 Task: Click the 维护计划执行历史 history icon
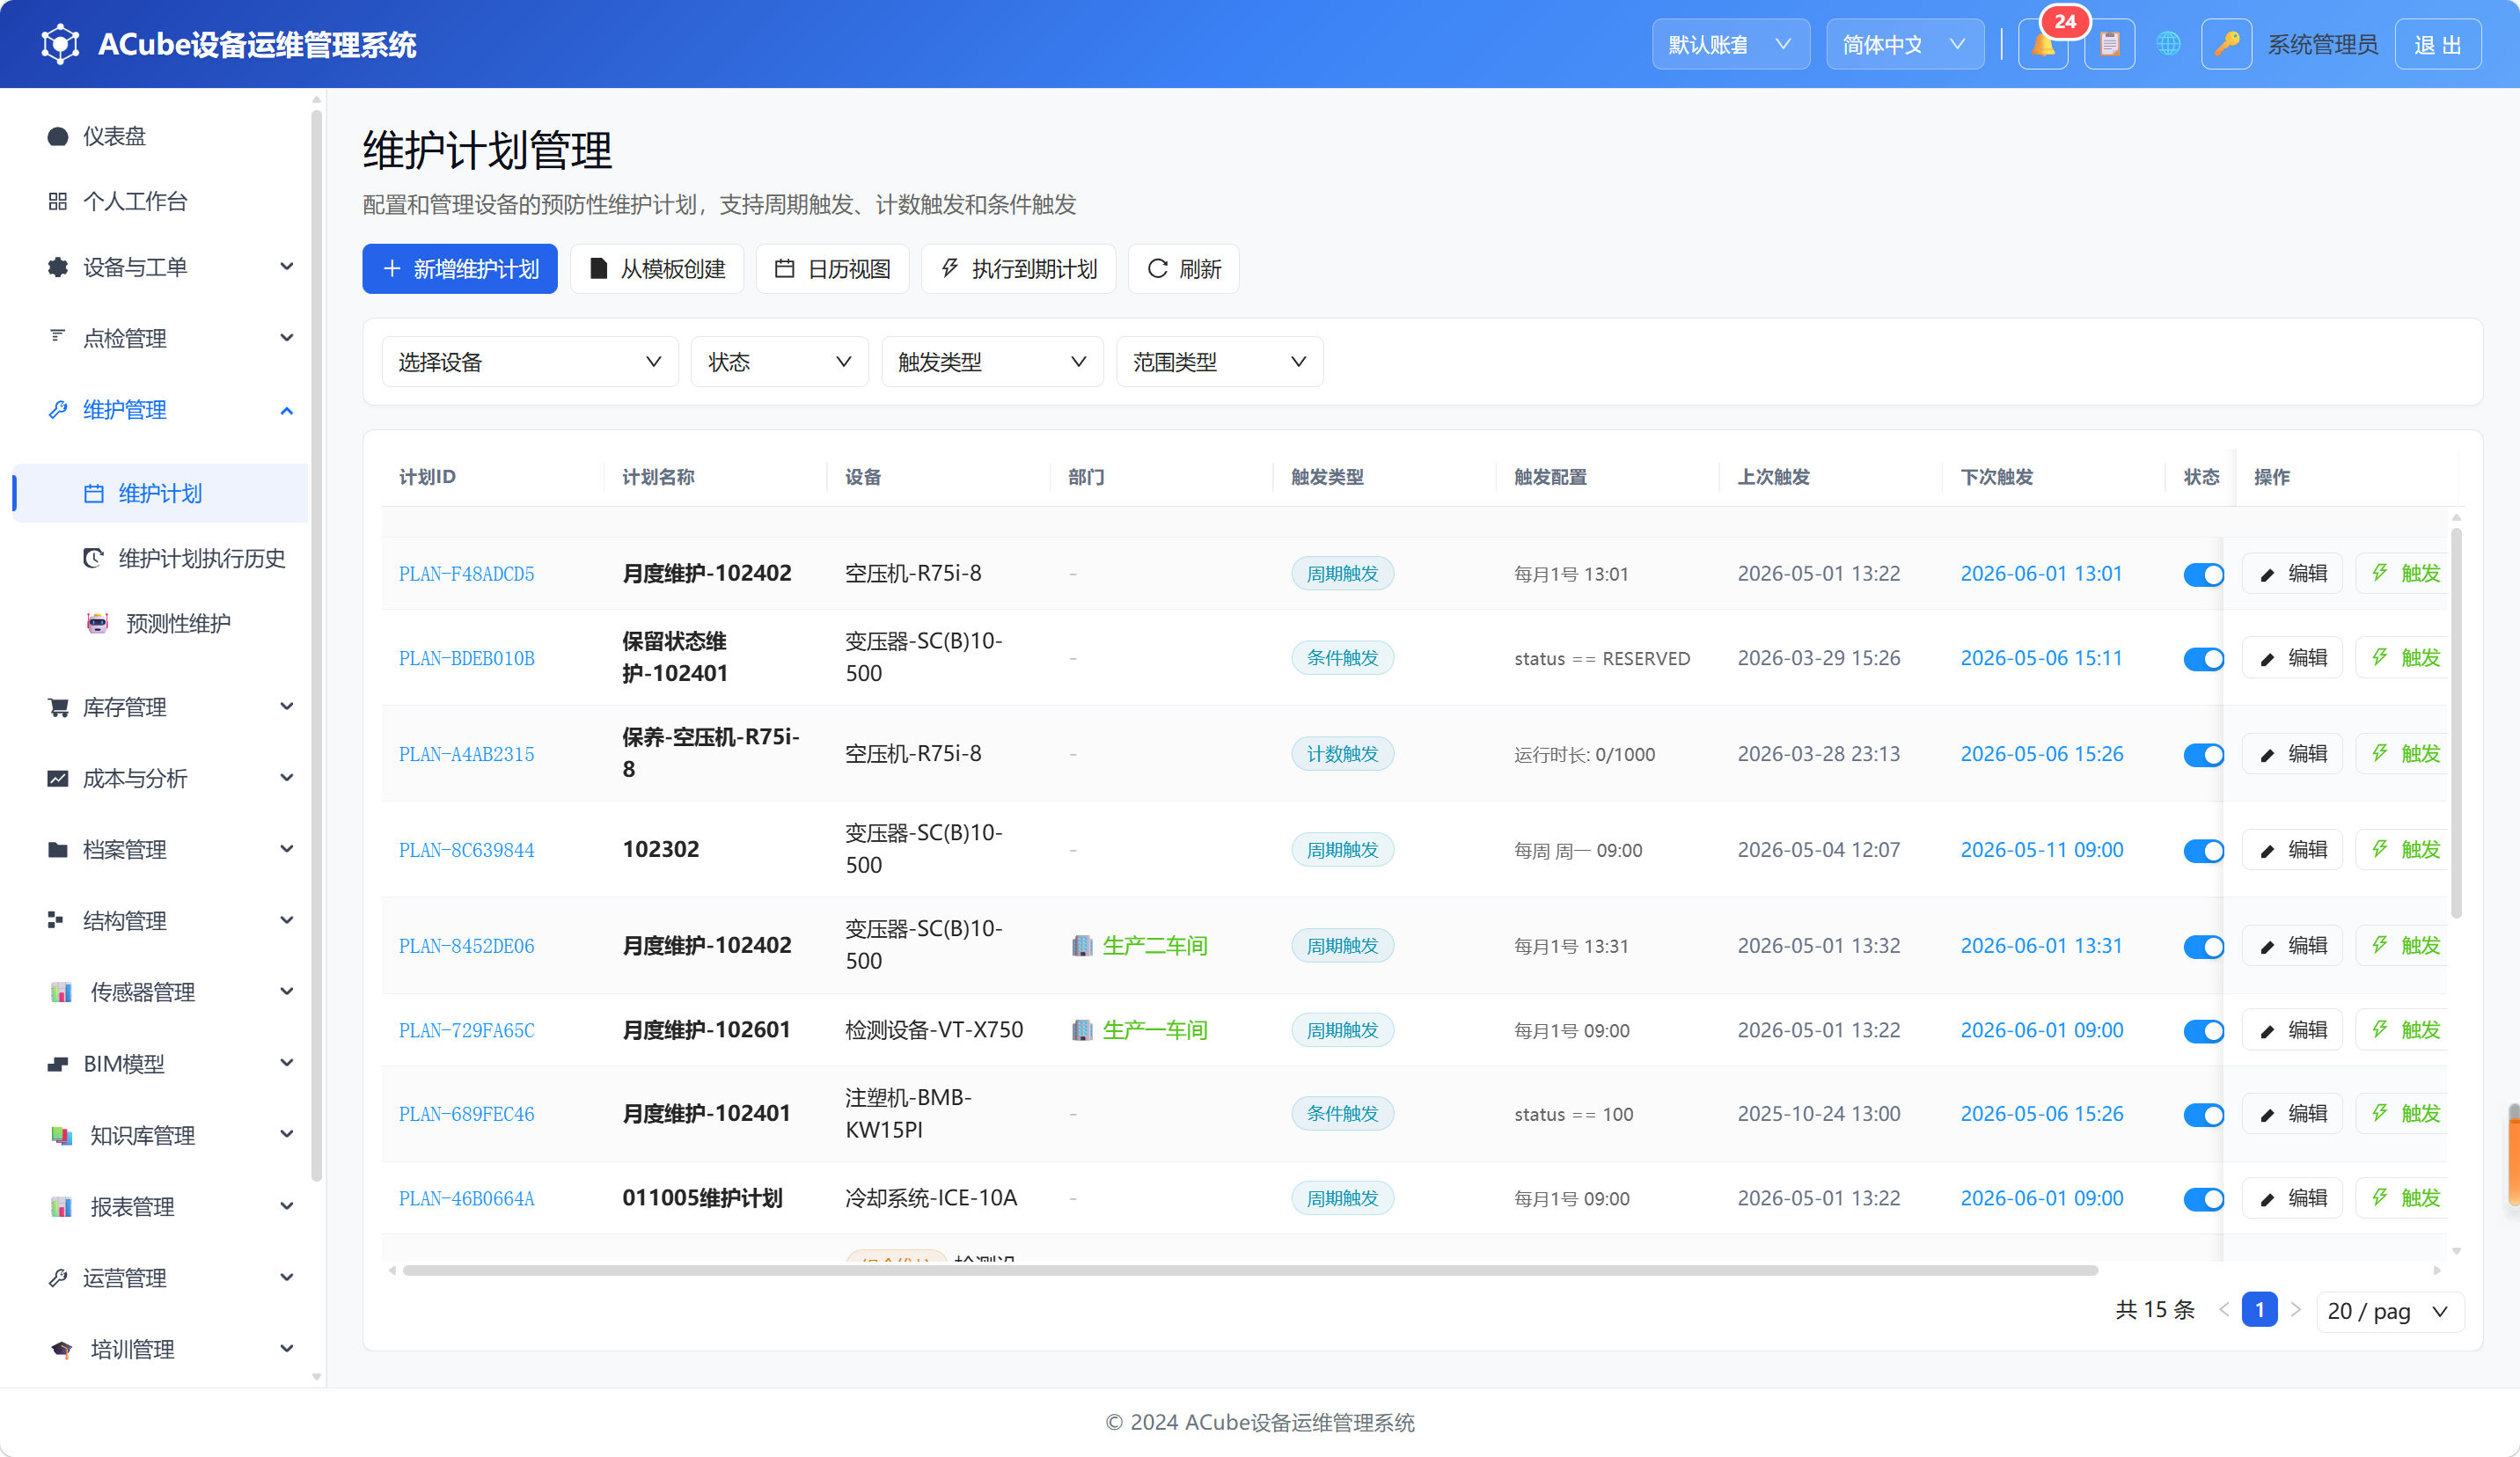coord(94,558)
